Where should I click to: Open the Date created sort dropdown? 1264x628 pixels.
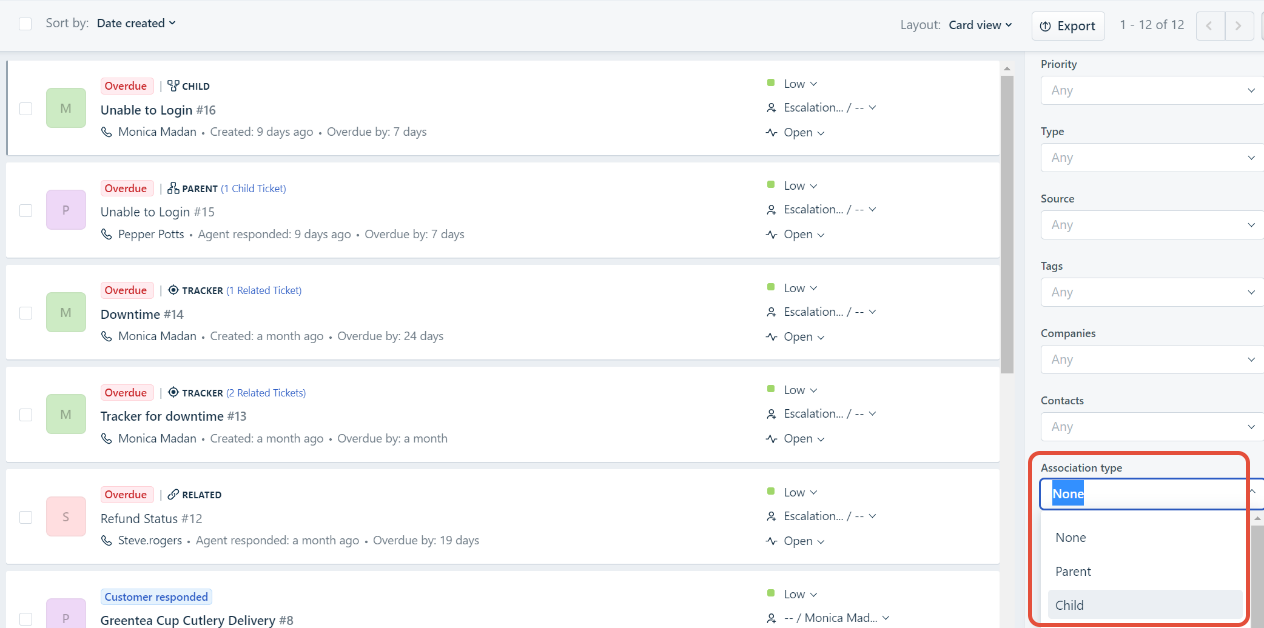click(x=136, y=23)
